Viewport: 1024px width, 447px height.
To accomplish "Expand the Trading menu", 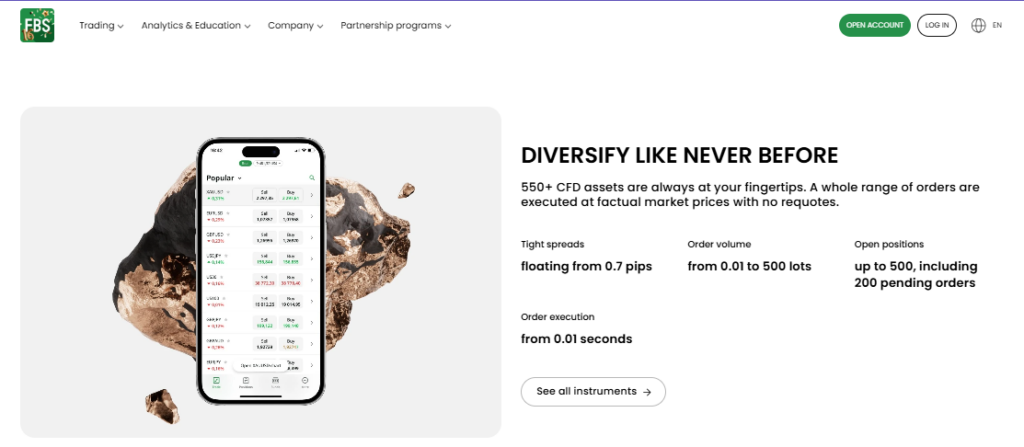I will (x=101, y=25).
